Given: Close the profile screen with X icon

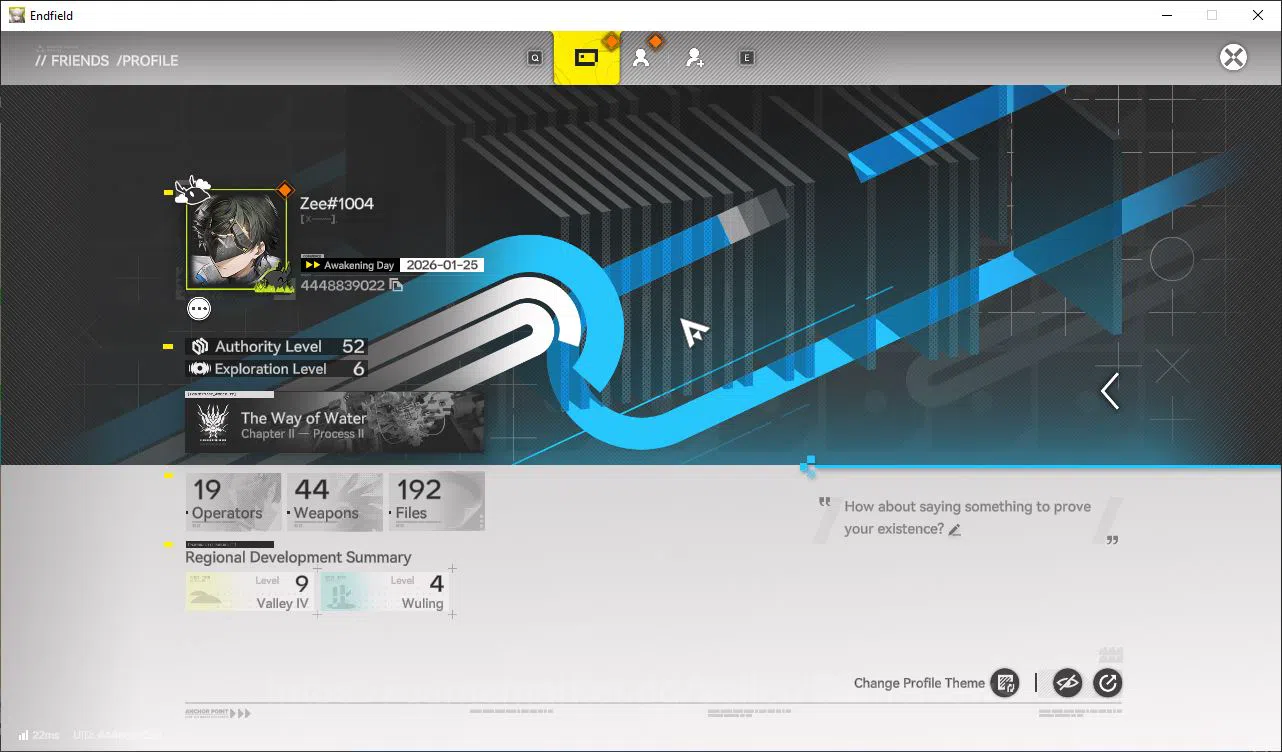Looking at the screenshot, I should 1233,57.
